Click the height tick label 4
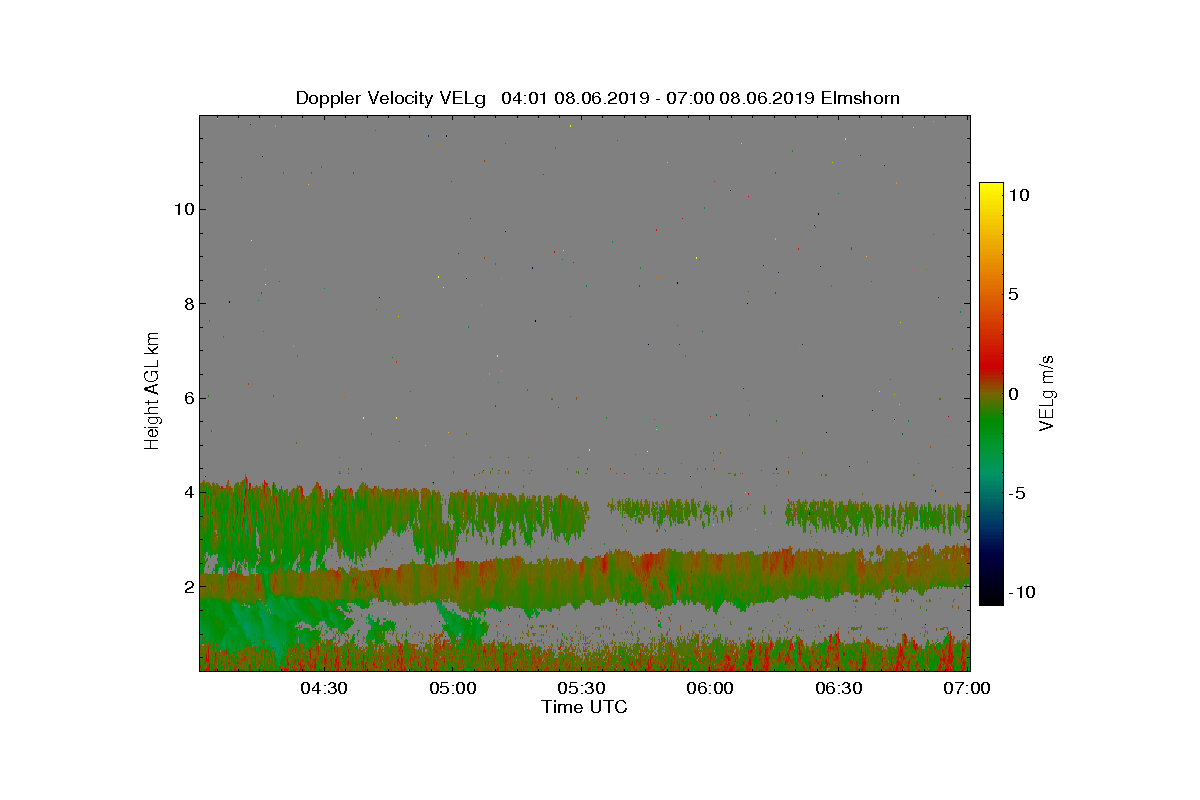Viewport: 1200px width, 800px height. pos(187,492)
